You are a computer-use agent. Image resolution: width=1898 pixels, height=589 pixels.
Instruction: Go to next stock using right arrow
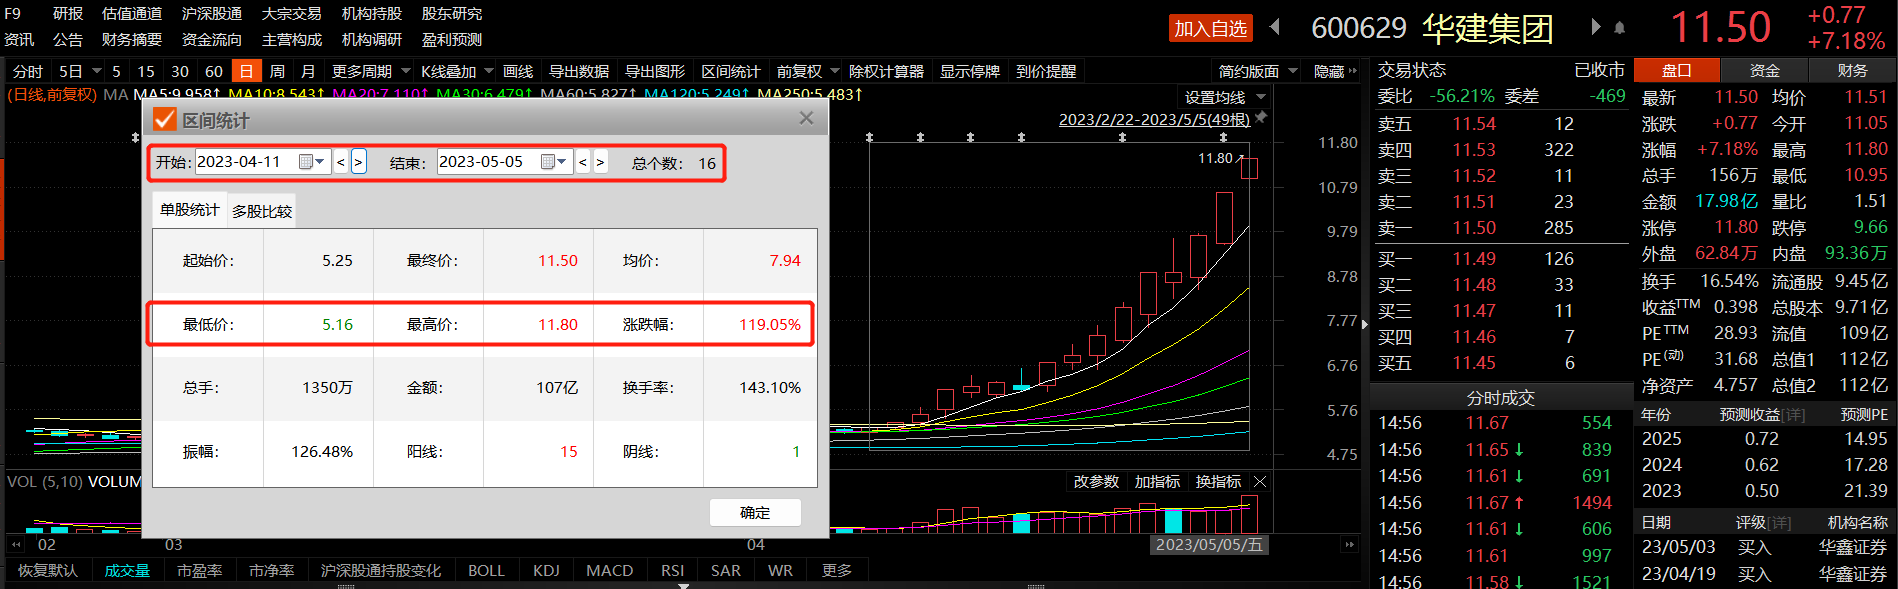pyautogui.click(x=1595, y=27)
